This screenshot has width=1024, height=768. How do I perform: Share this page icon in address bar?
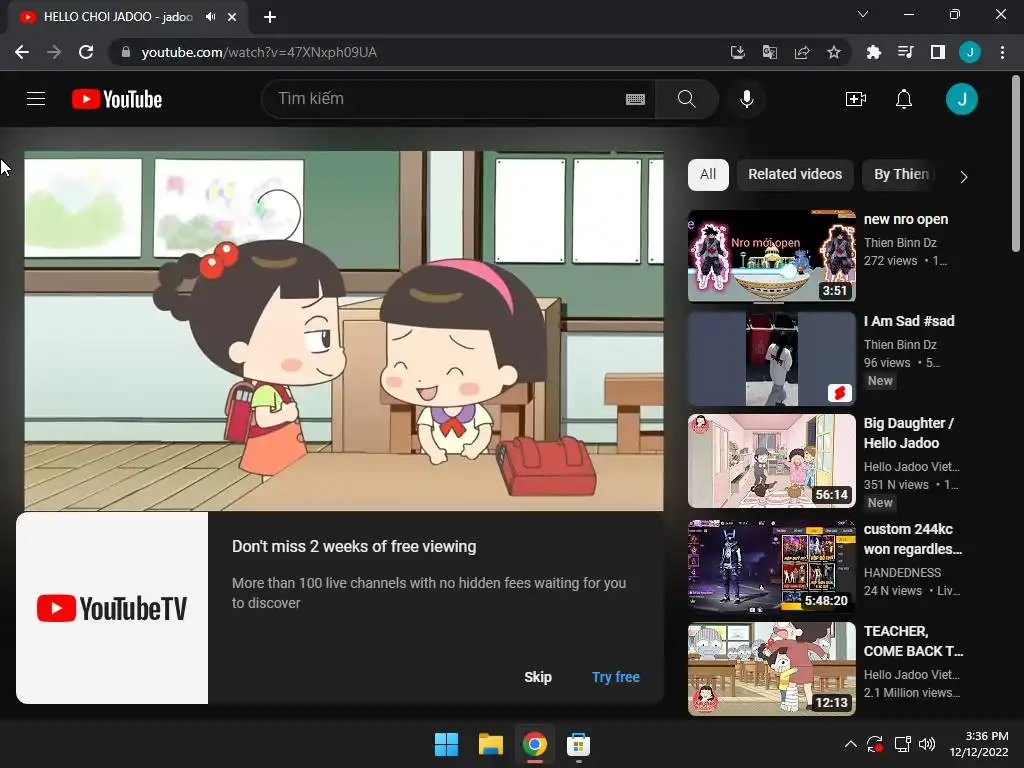tap(802, 52)
